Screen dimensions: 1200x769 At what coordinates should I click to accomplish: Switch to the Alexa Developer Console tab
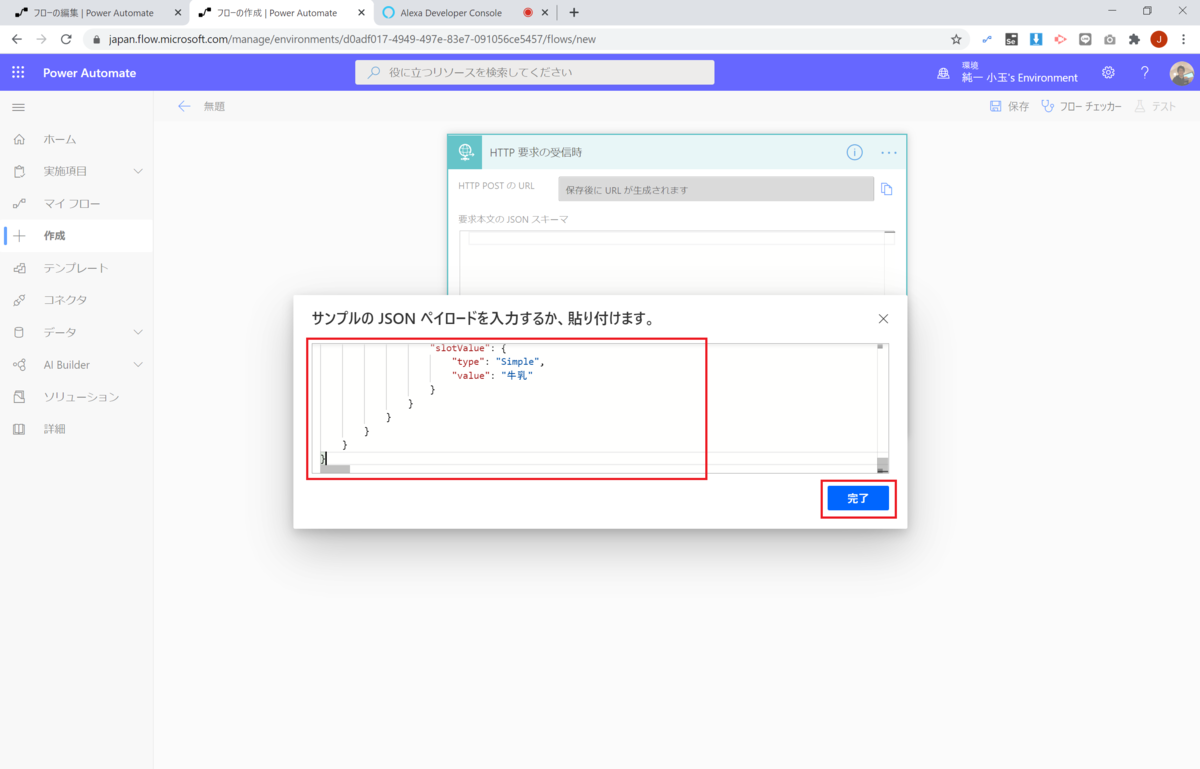450,13
